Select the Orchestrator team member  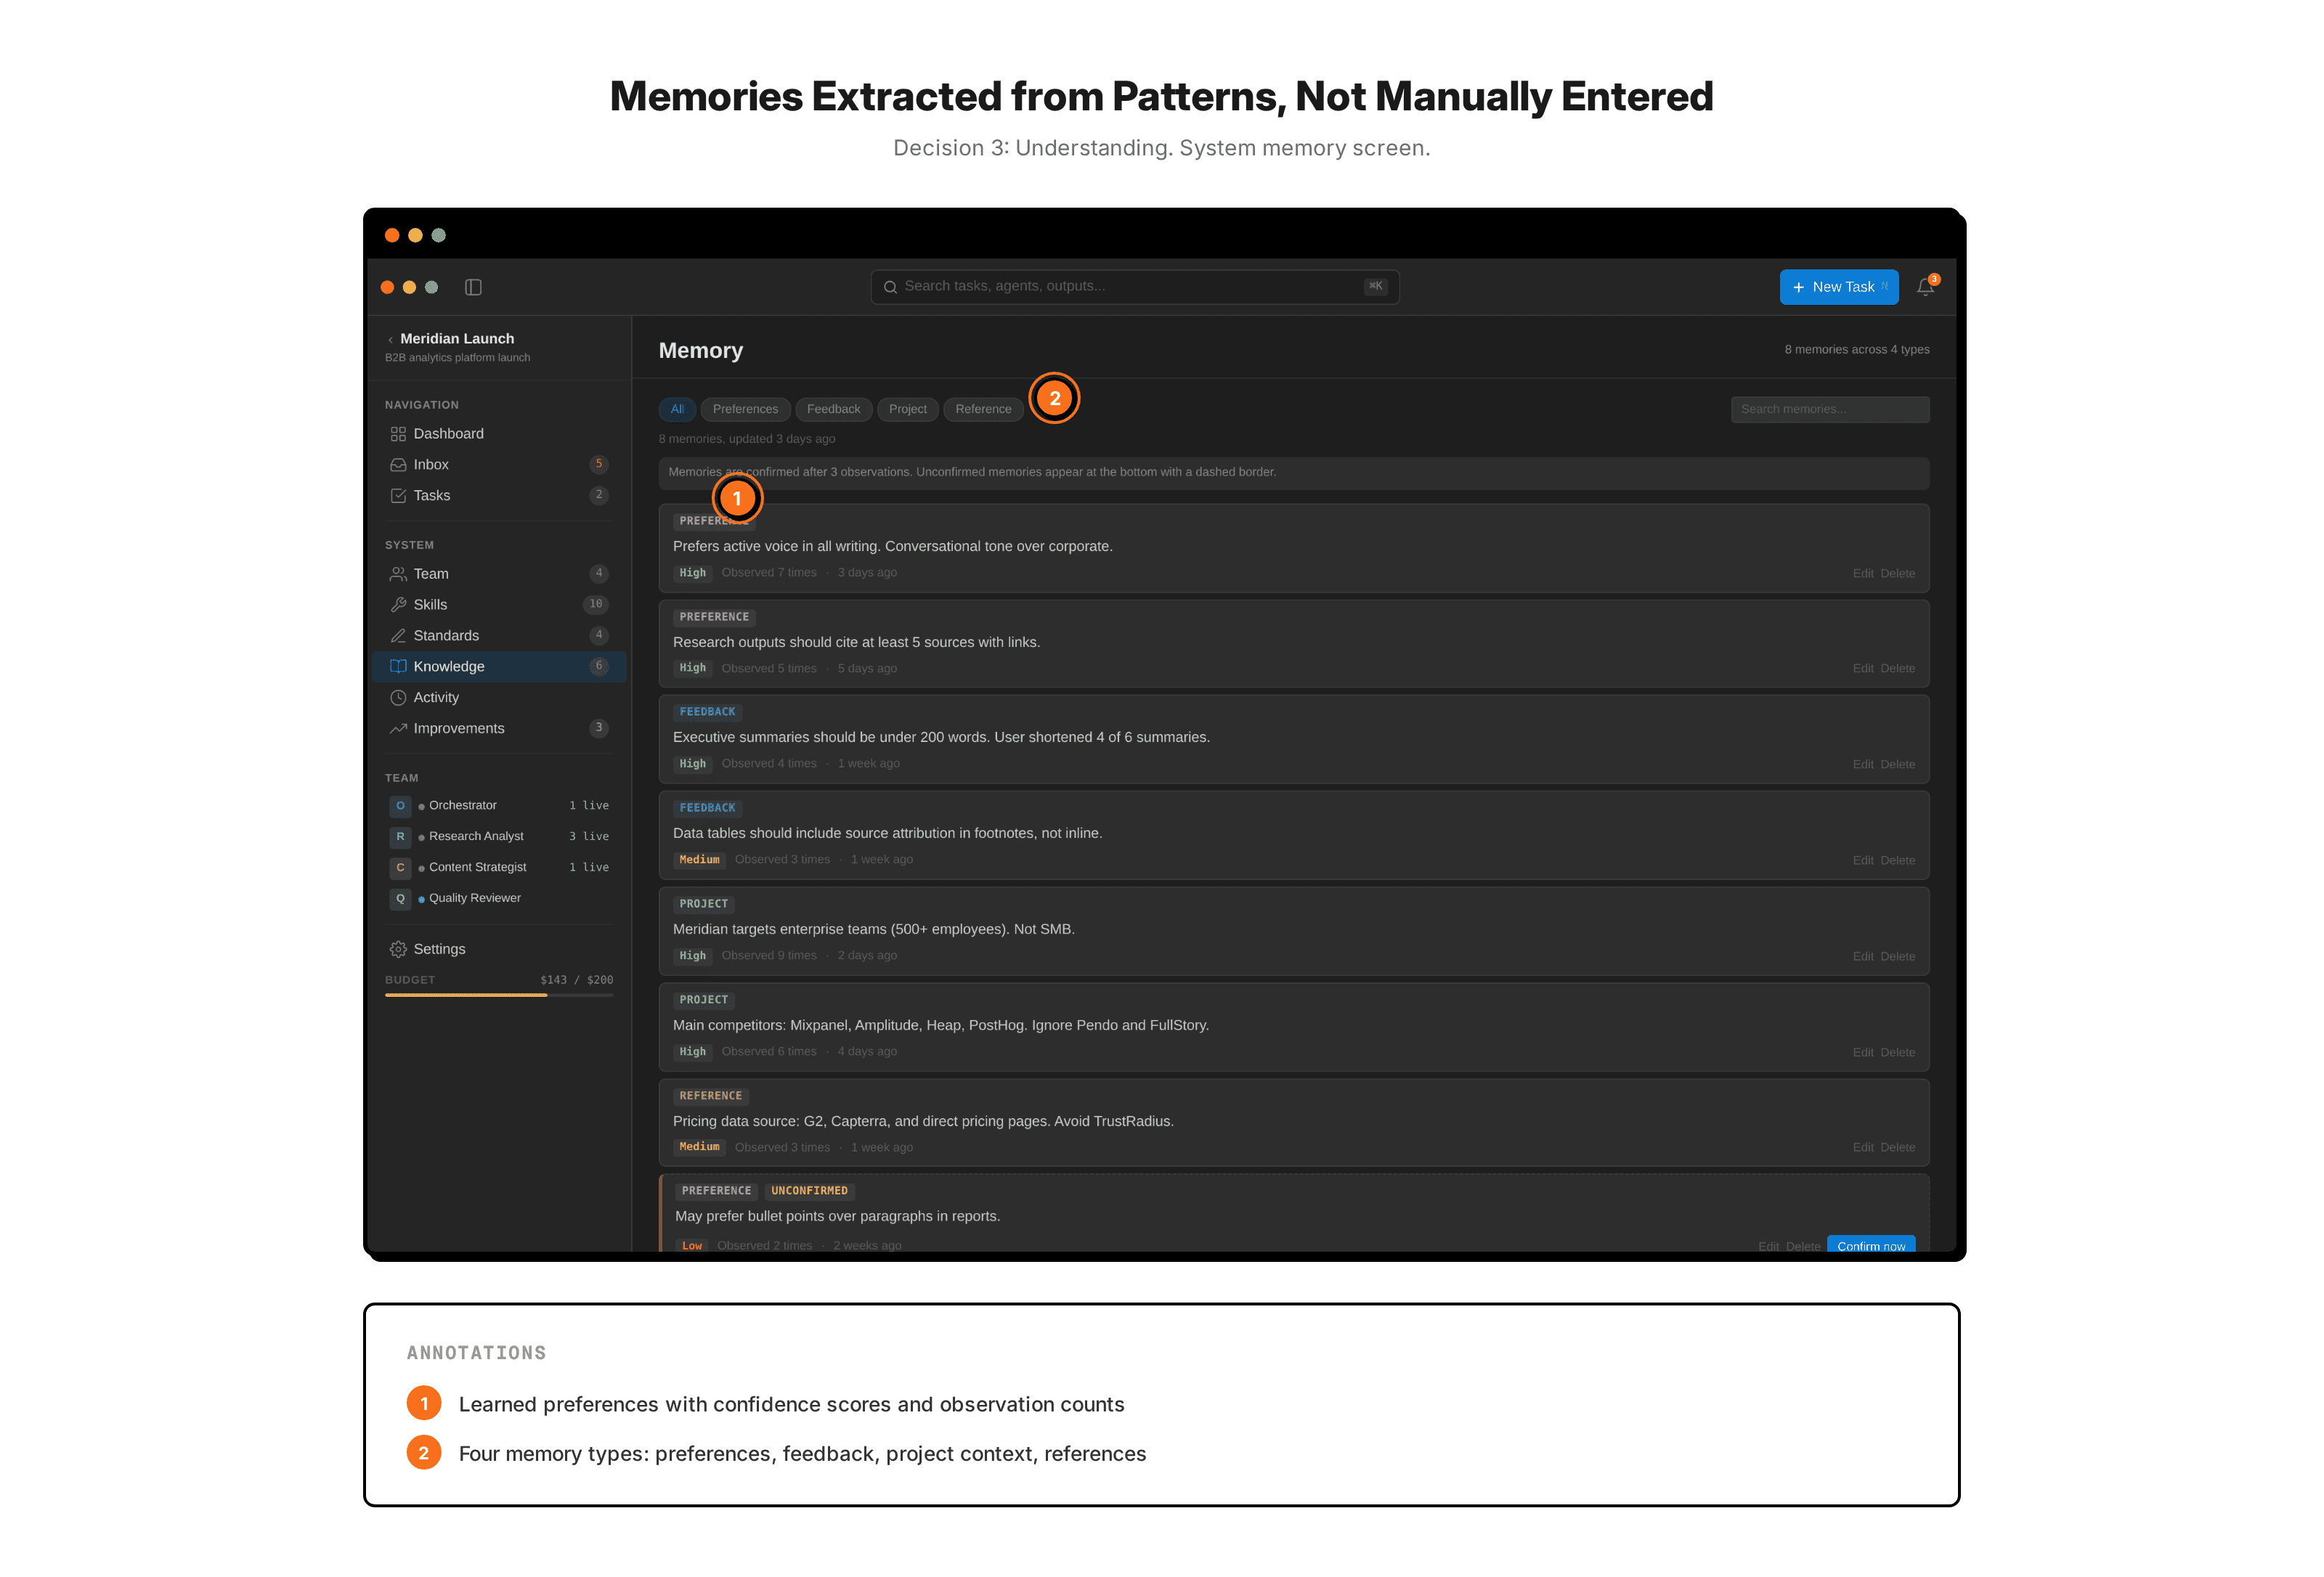pyautogui.click(x=499, y=806)
